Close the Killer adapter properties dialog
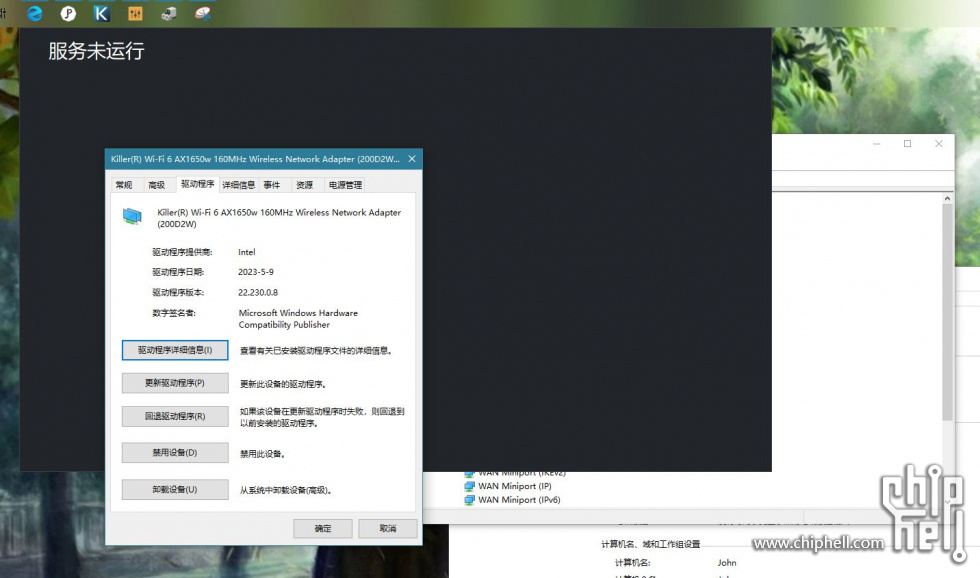This screenshot has width=980, height=578. click(x=412, y=159)
